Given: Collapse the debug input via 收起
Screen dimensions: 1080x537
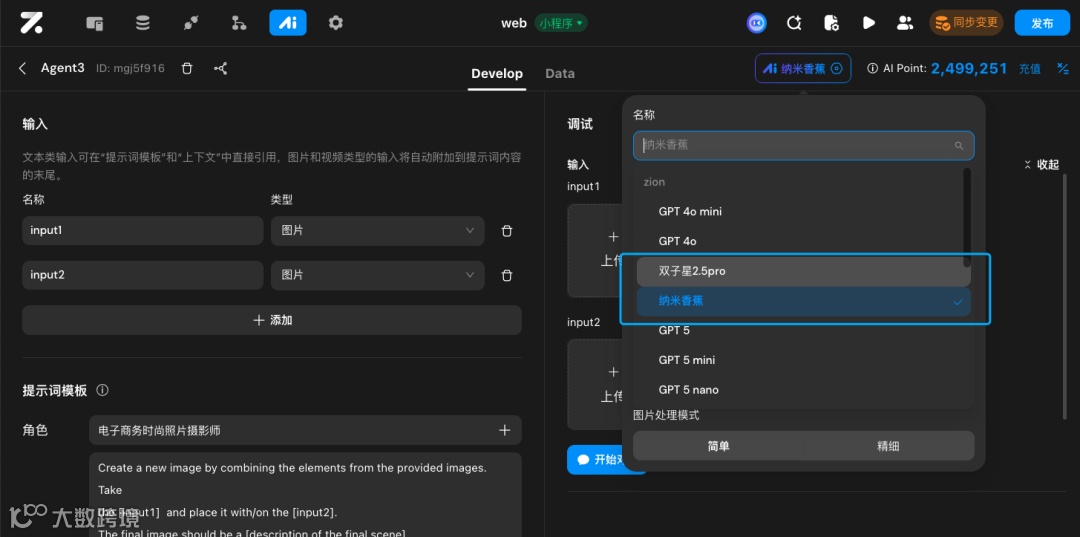Looking at the screenshot, I should point(1041,165).
